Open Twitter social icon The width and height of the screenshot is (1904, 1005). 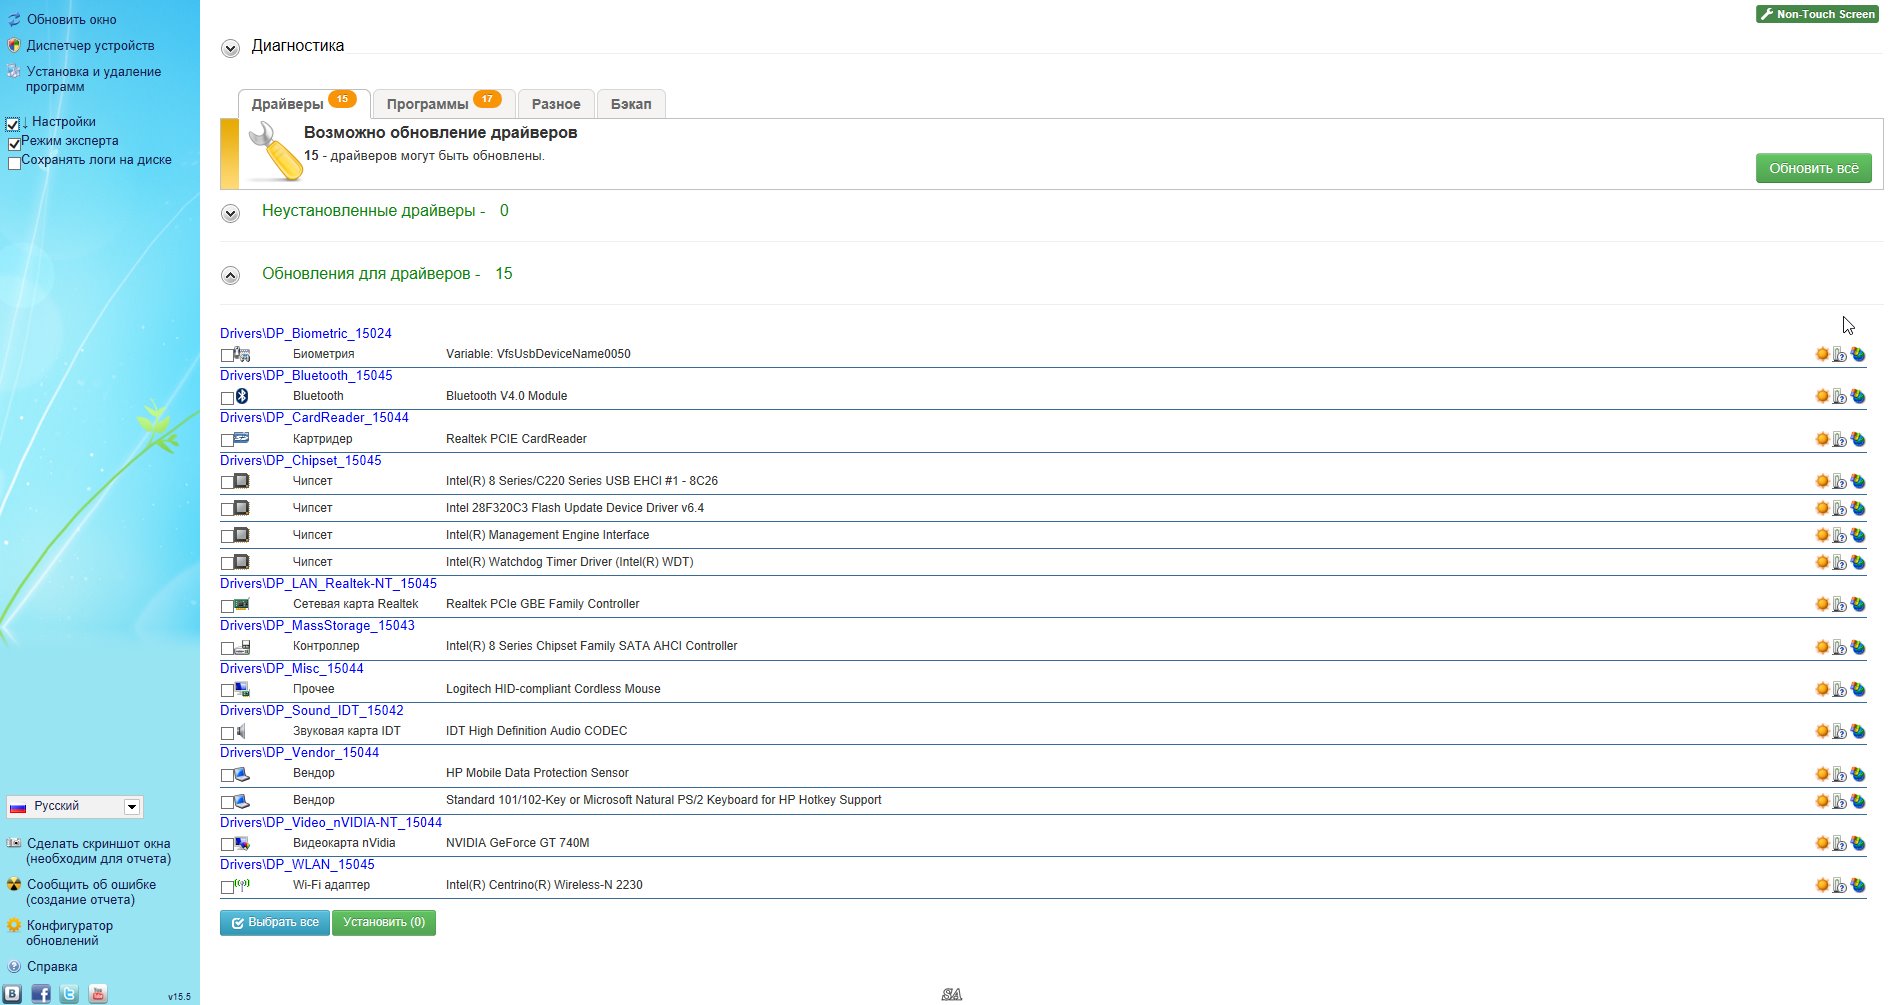(x=69, y=994)
